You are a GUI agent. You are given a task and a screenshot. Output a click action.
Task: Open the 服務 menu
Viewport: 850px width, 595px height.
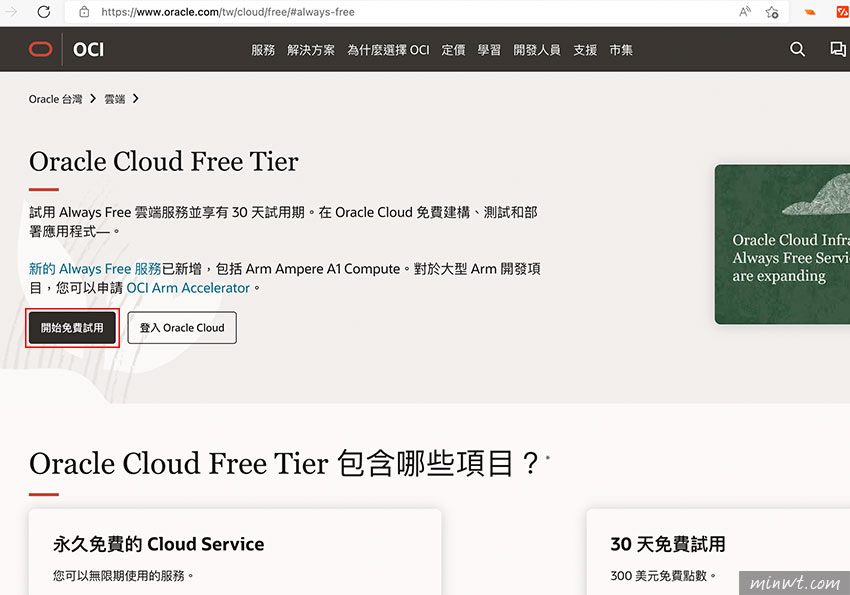click(x=263, y=50)
